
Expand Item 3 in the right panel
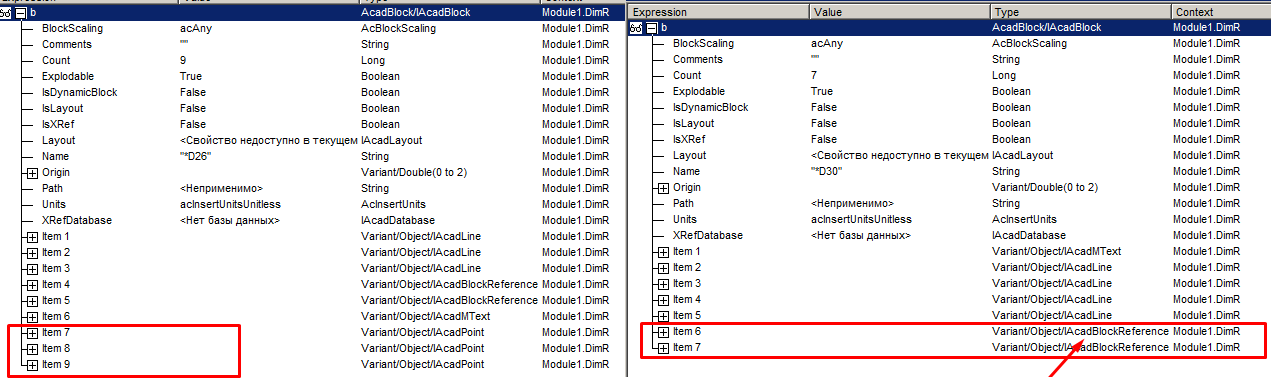coord(663,283)
